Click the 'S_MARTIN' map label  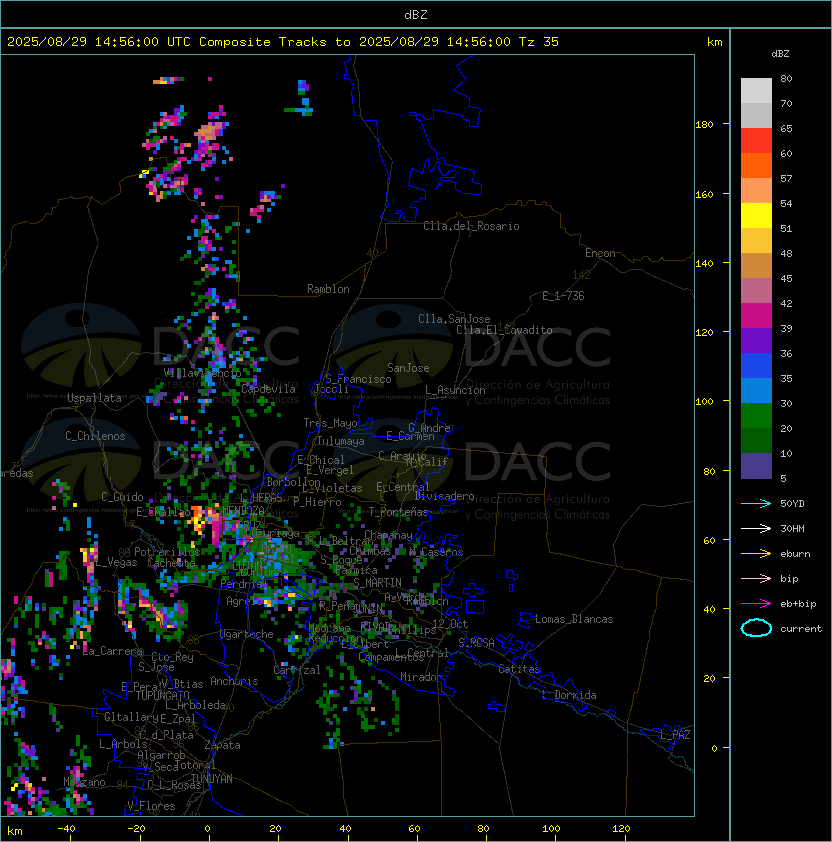(377, 582)
